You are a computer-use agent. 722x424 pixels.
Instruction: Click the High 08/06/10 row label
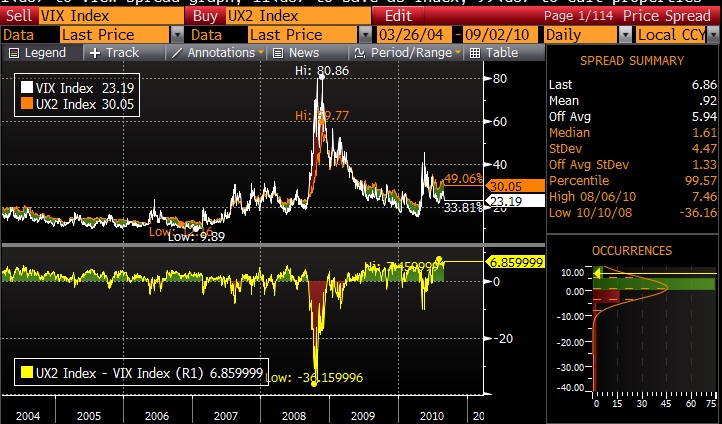click(x=592, y=197)
